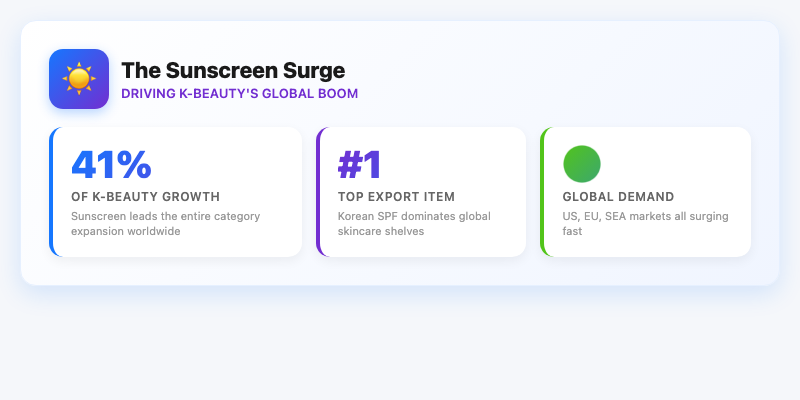Image resolution: width=800 pixels, height=400 pixels.
Task: Select the Top Export Item label
Action: (396, 197)
